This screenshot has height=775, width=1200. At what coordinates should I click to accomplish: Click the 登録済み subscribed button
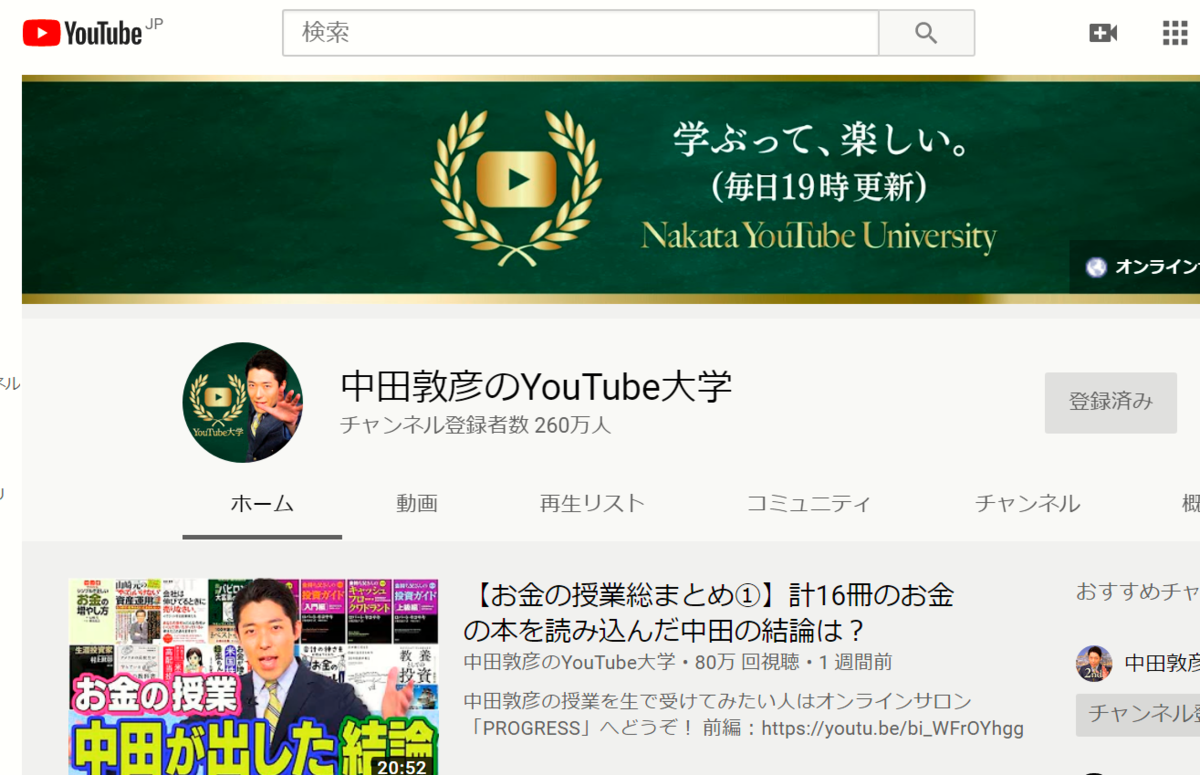1111,403
